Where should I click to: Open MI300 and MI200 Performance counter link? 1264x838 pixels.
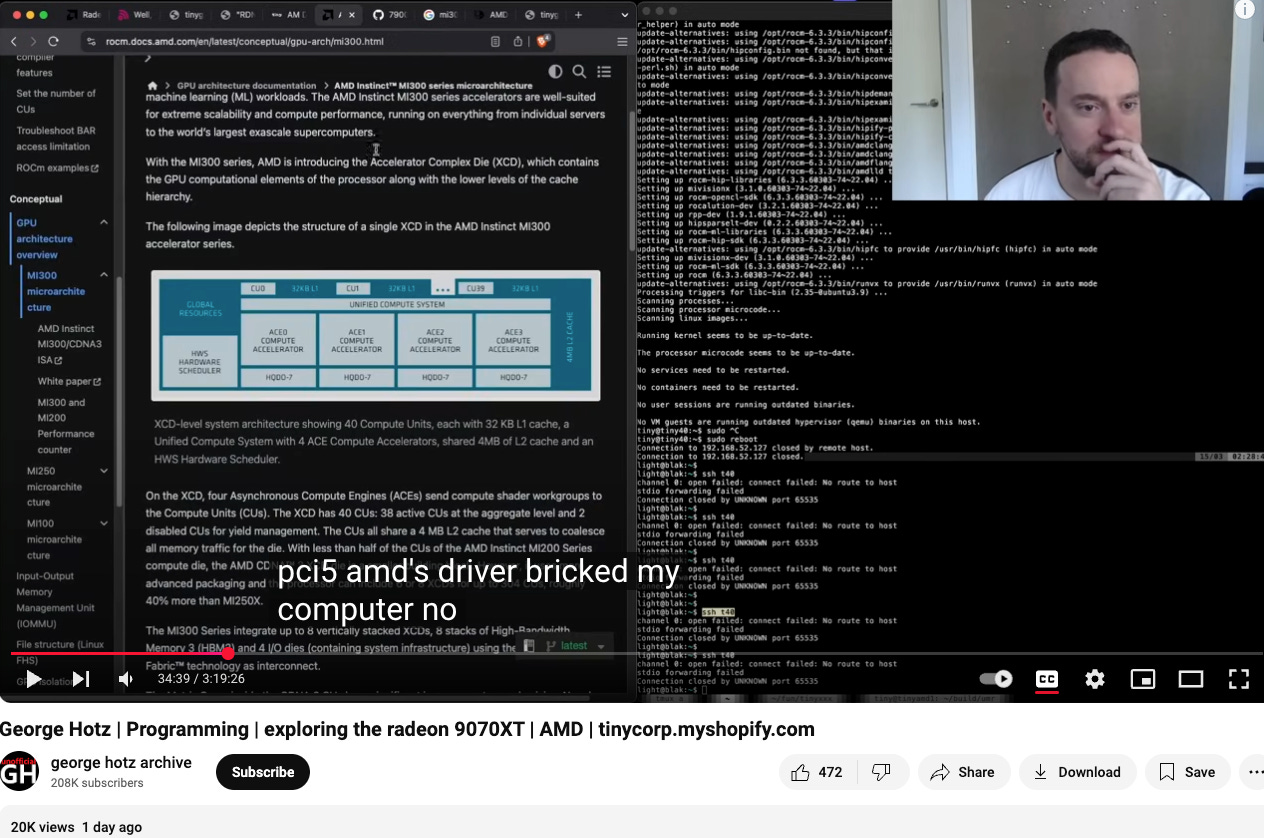click(x=66, y=426)
